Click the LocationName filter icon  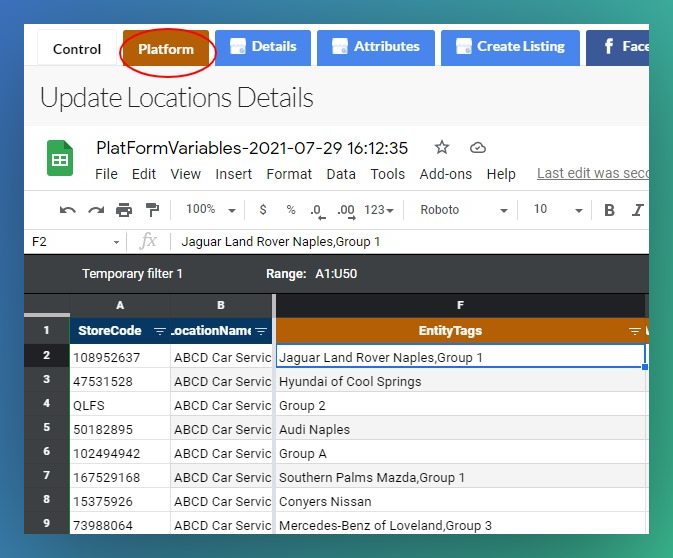click(x=261, y=331)
